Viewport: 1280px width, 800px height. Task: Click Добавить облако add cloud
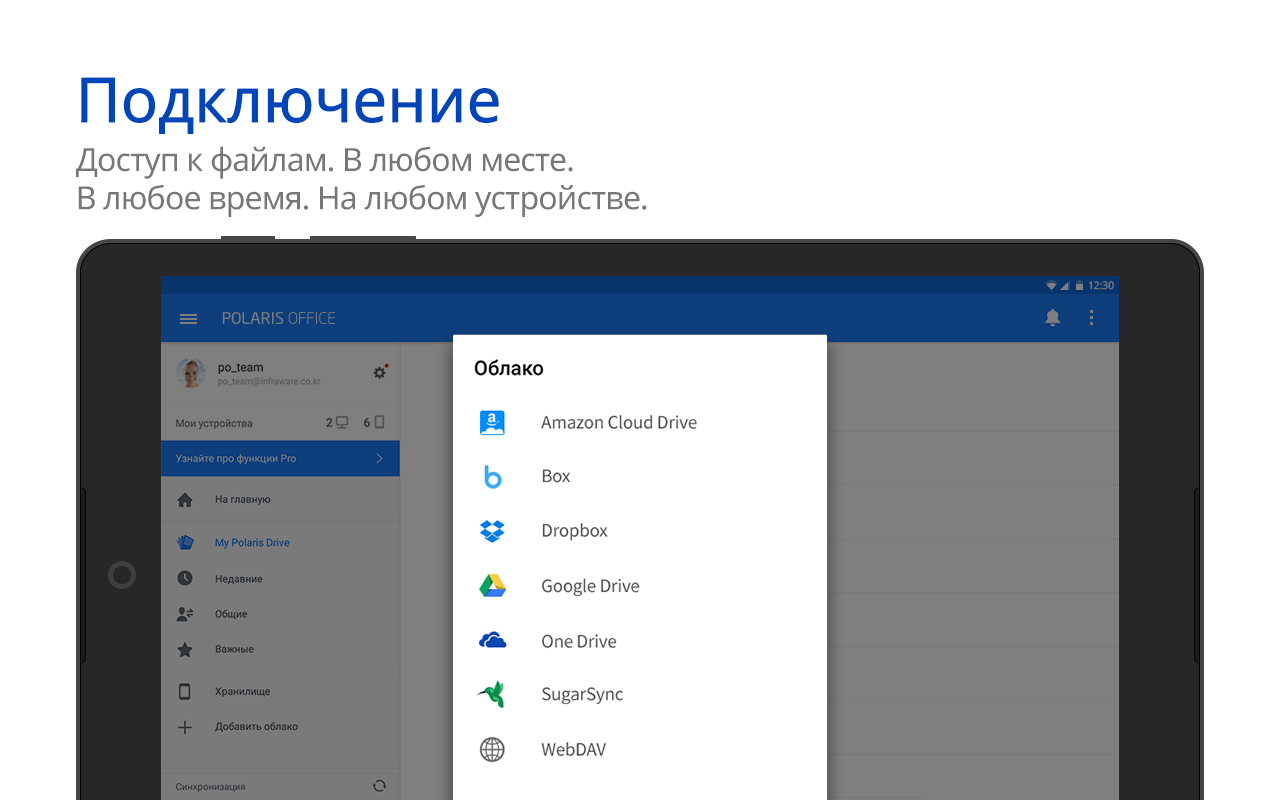coord(256,727)
